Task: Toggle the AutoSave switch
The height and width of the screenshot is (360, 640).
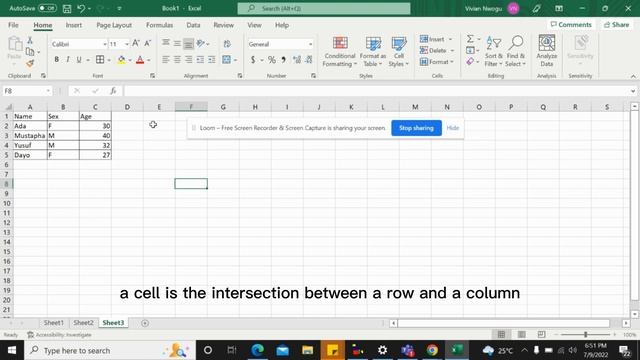Action: point(47,8)
